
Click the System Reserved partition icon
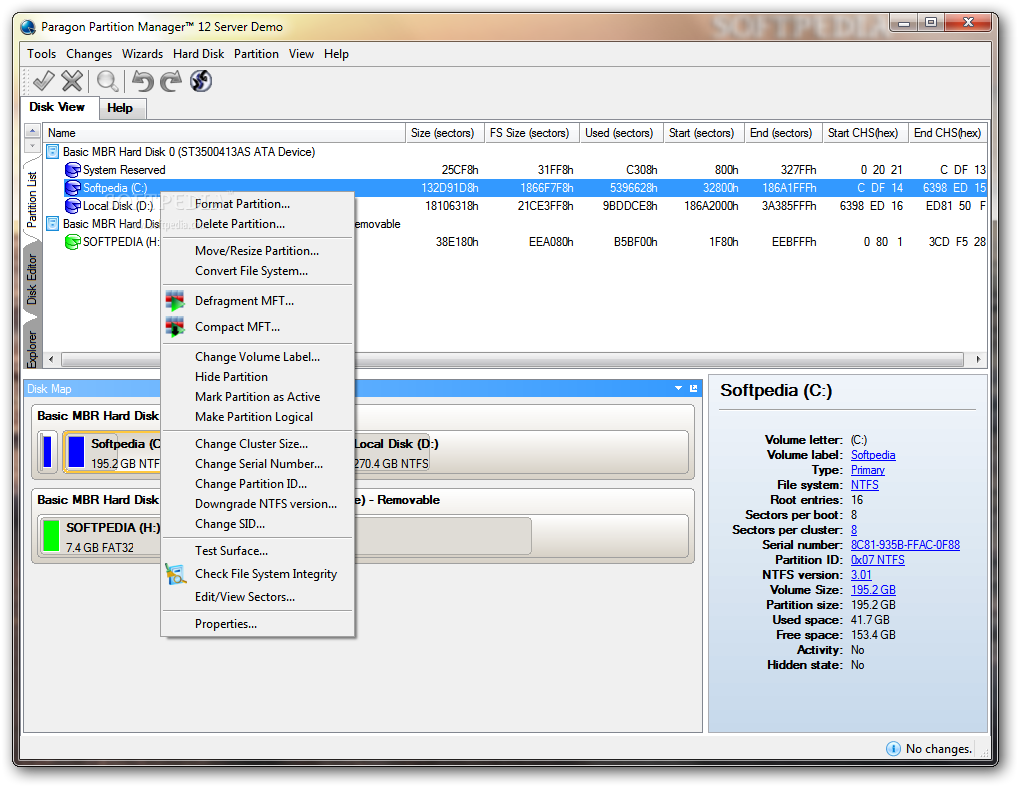72,170
